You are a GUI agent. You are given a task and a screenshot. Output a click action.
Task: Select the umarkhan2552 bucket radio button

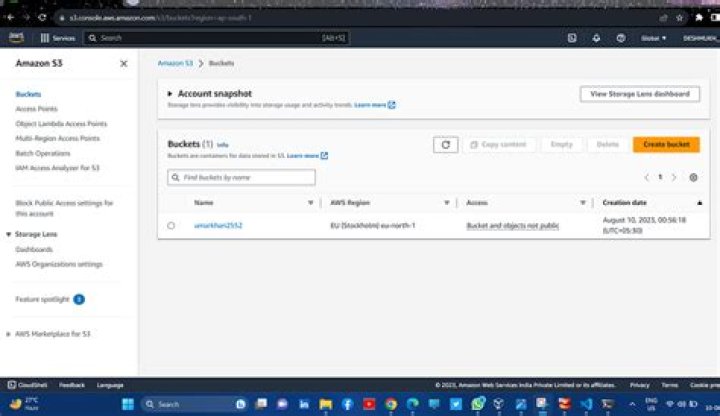171,225
